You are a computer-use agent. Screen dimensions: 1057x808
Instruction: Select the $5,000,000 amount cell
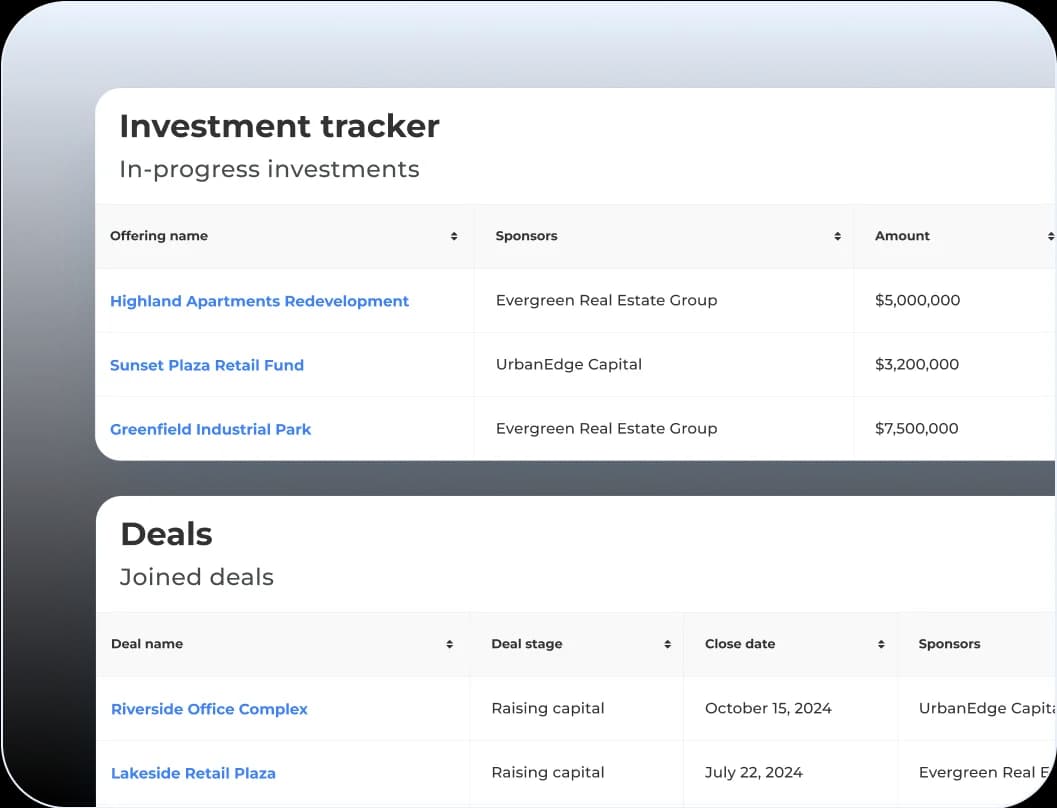point(916,300)
